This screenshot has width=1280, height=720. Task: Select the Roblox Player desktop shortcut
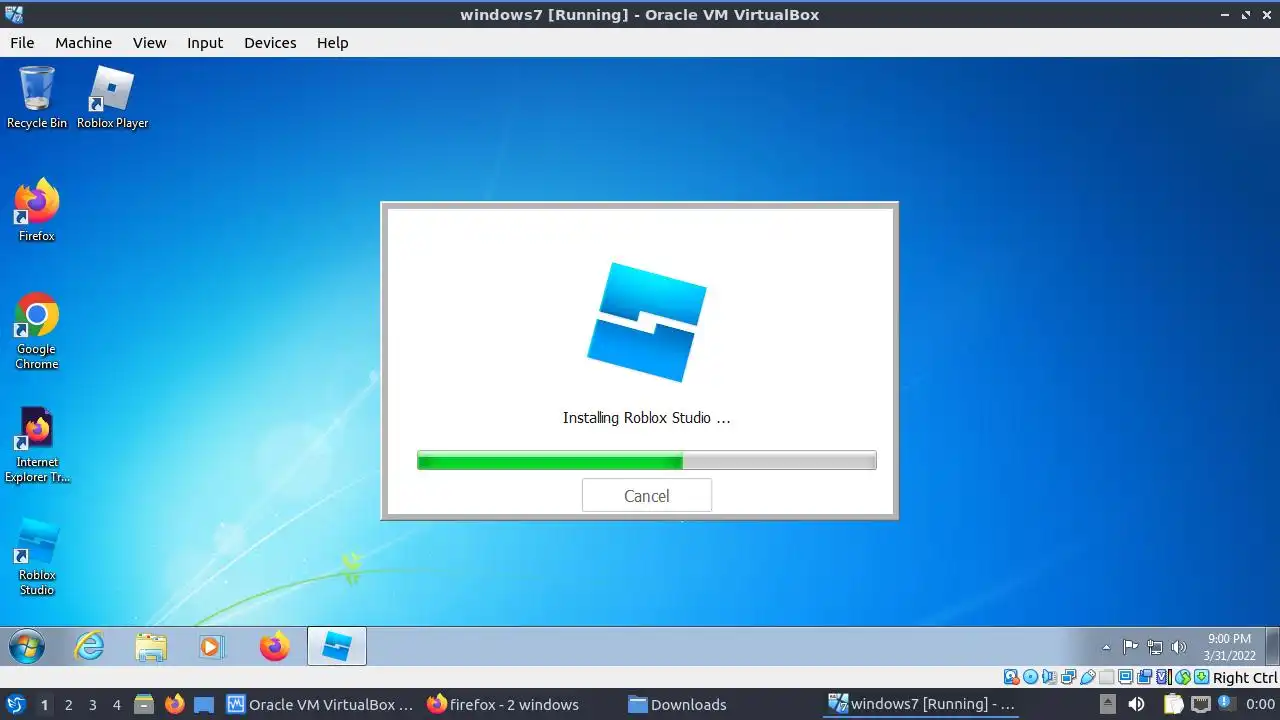(x=112, y=97)
